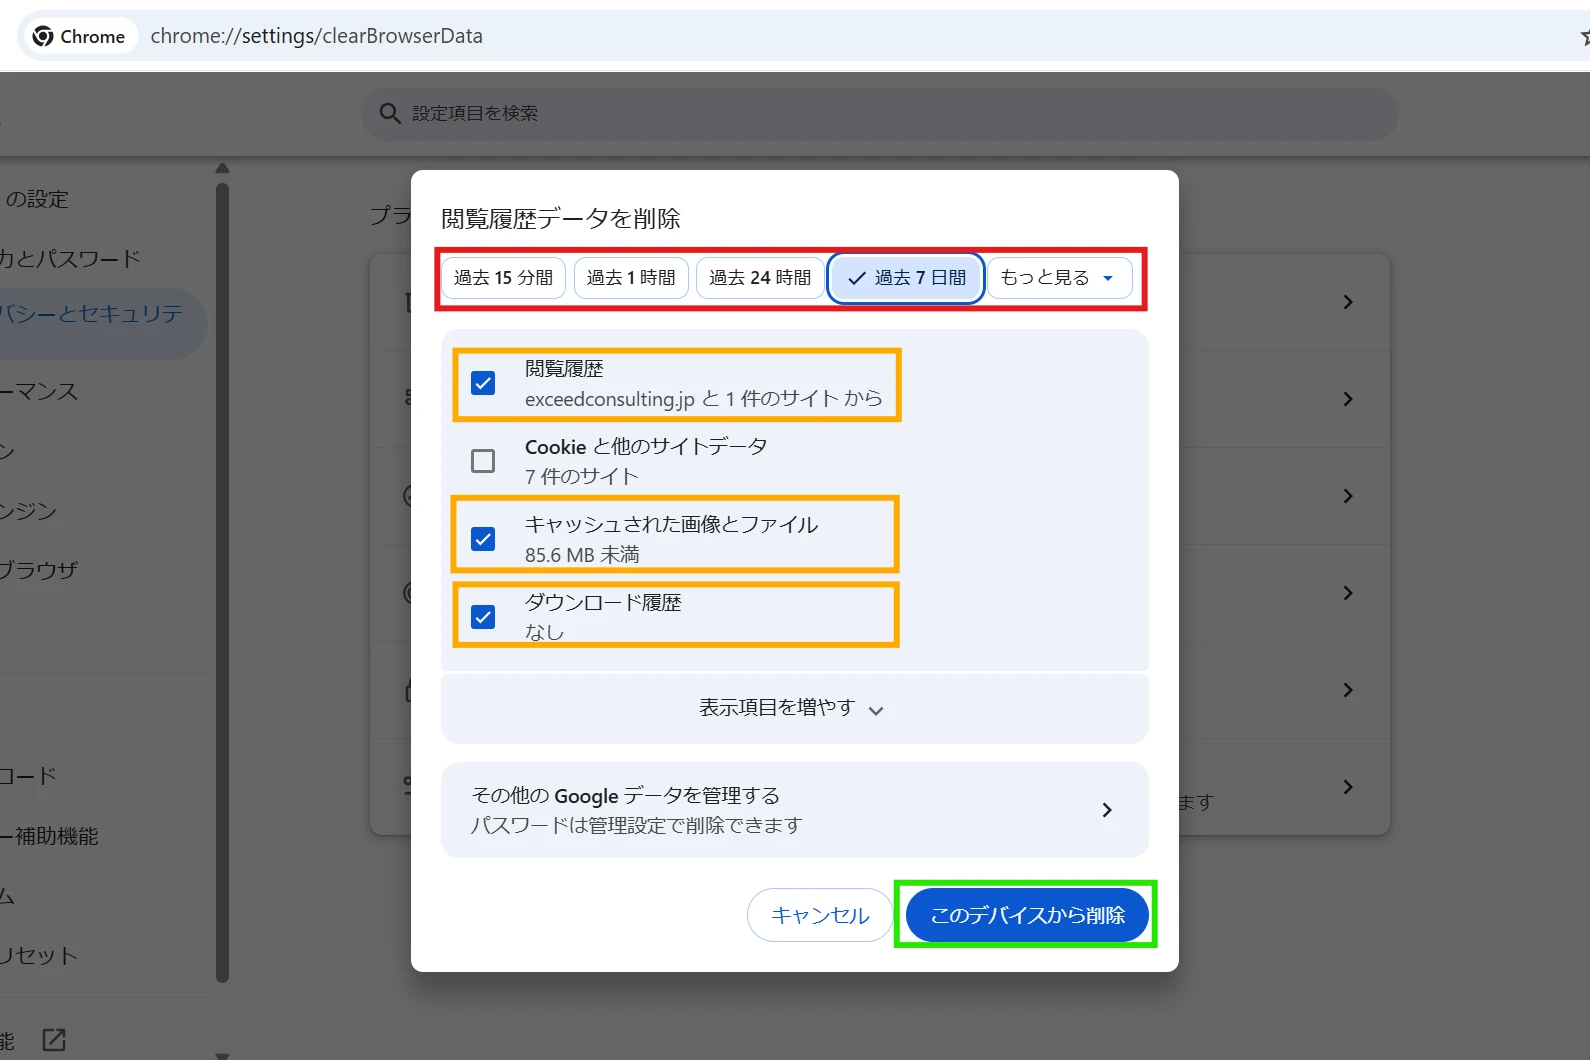Click the external link icon in the sidebar
The image size is (1590, 1060).
point(54,1040)
